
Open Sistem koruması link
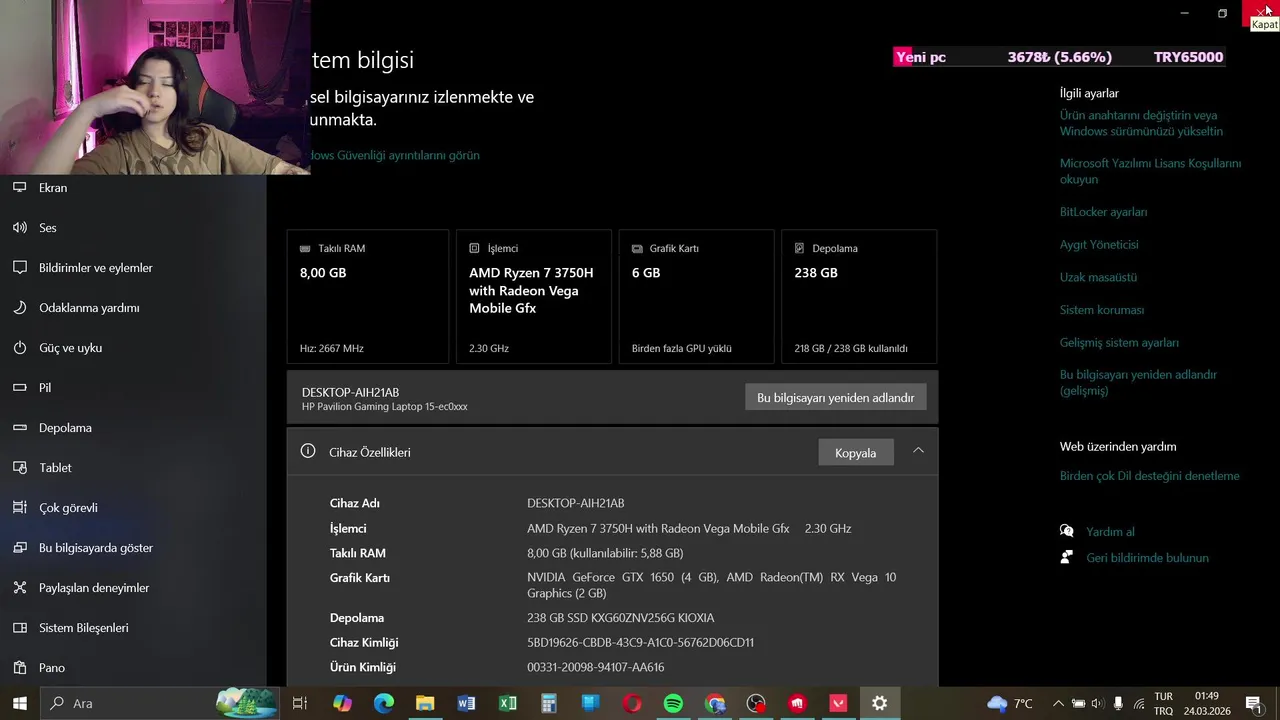point(1102,310)
